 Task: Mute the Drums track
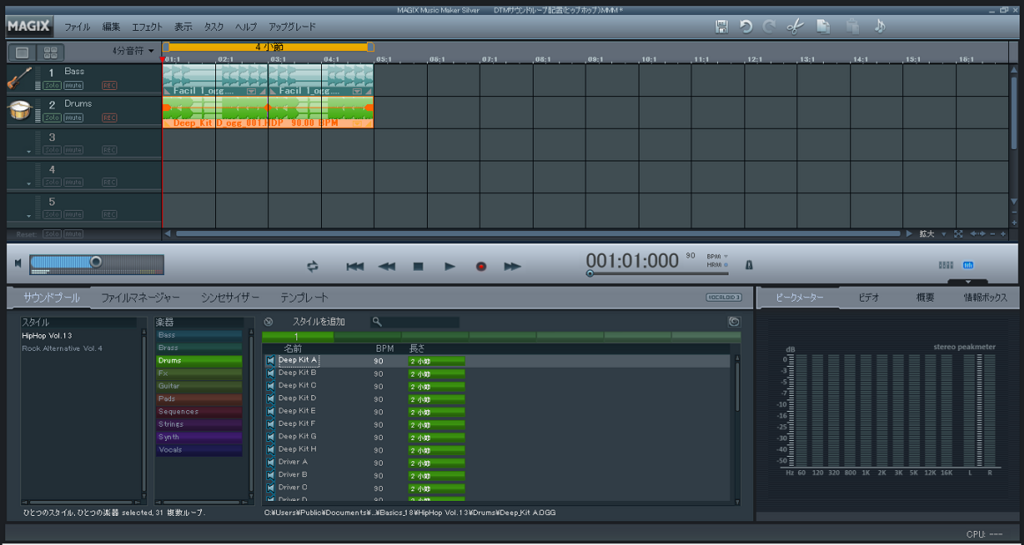point(73,117)
